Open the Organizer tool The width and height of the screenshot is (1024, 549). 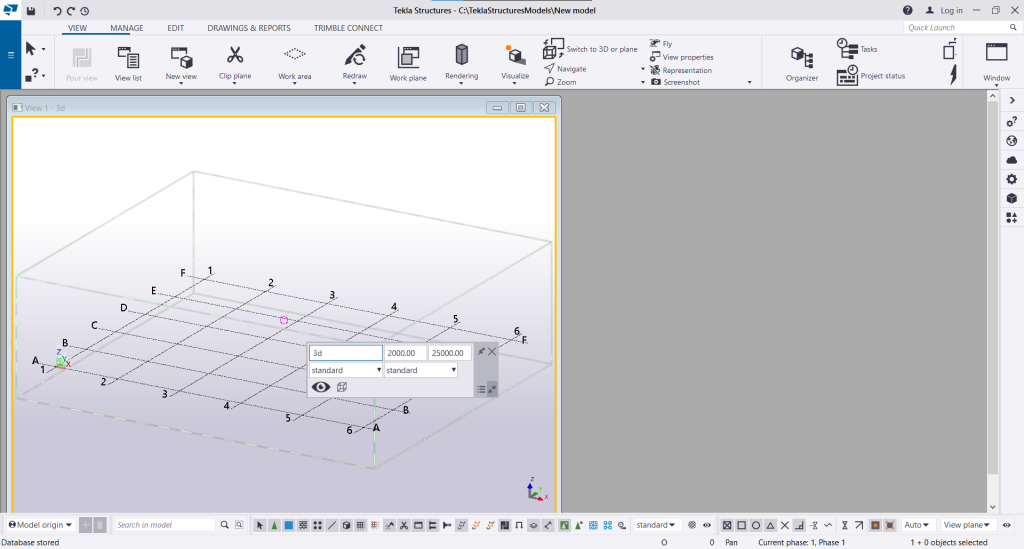[x=802, y=64]
